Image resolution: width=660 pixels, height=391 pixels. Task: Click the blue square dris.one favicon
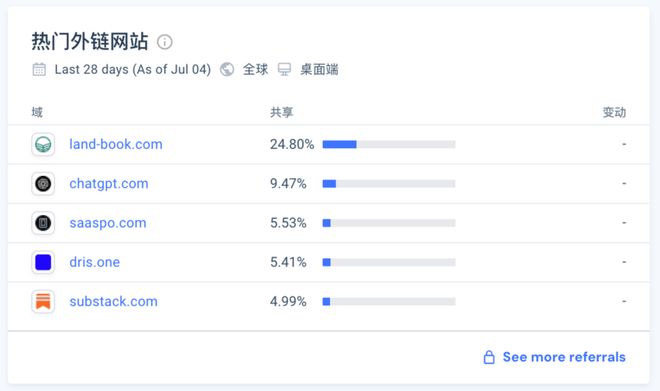[x=43, y=262]
